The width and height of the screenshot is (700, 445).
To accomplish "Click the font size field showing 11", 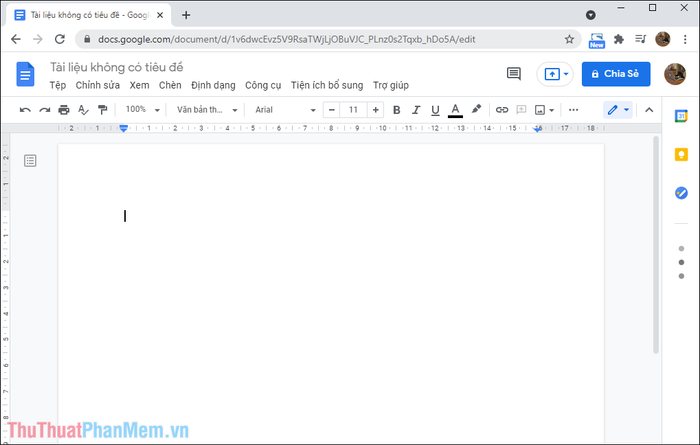I will click(x=353, y=110).
